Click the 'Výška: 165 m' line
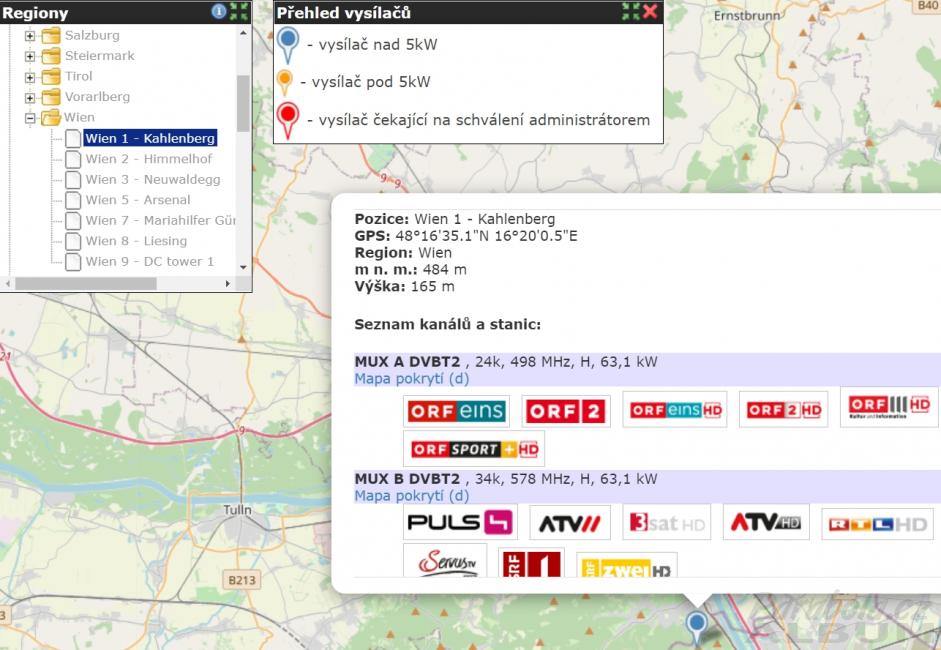 pyautogui.click(x=404, y=286)
